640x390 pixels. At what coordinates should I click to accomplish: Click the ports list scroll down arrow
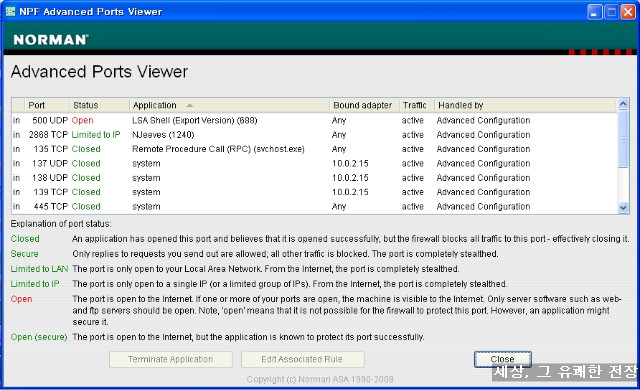(623, 208)
